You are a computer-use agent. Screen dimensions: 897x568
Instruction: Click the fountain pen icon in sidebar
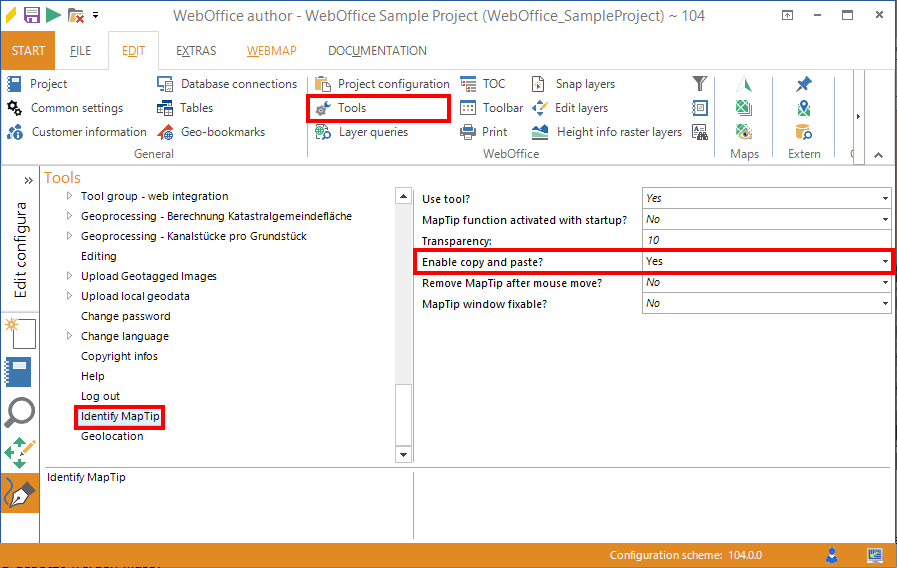pos(20,494)
